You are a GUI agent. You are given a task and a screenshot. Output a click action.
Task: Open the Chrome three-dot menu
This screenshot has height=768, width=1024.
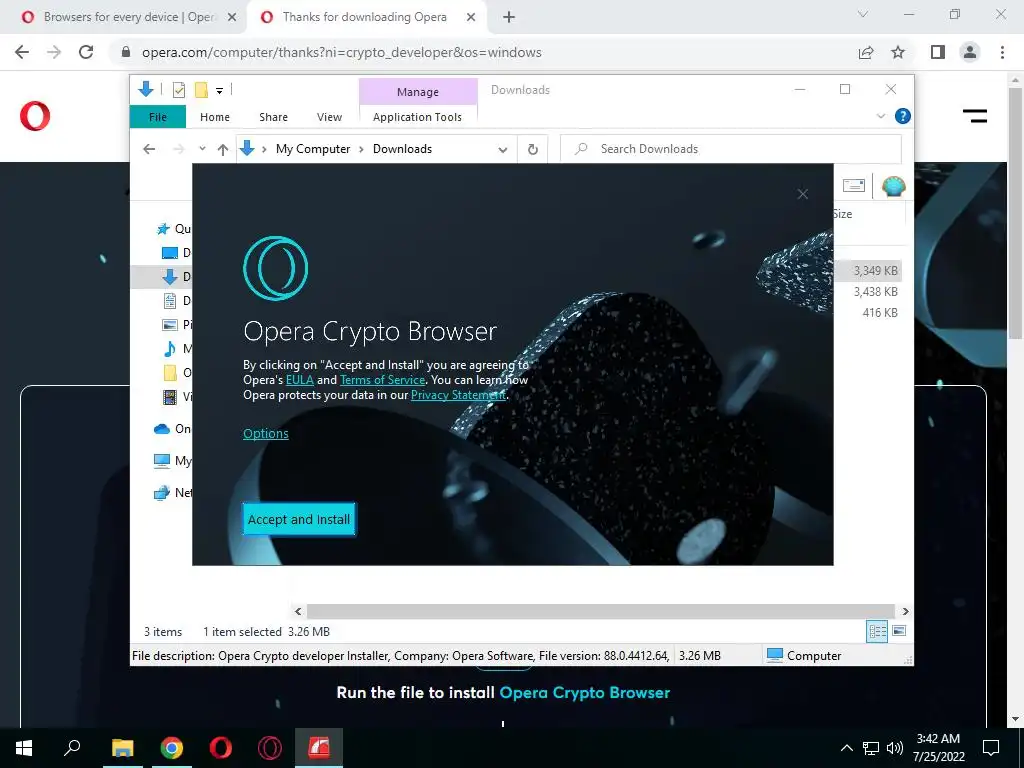1002,52
